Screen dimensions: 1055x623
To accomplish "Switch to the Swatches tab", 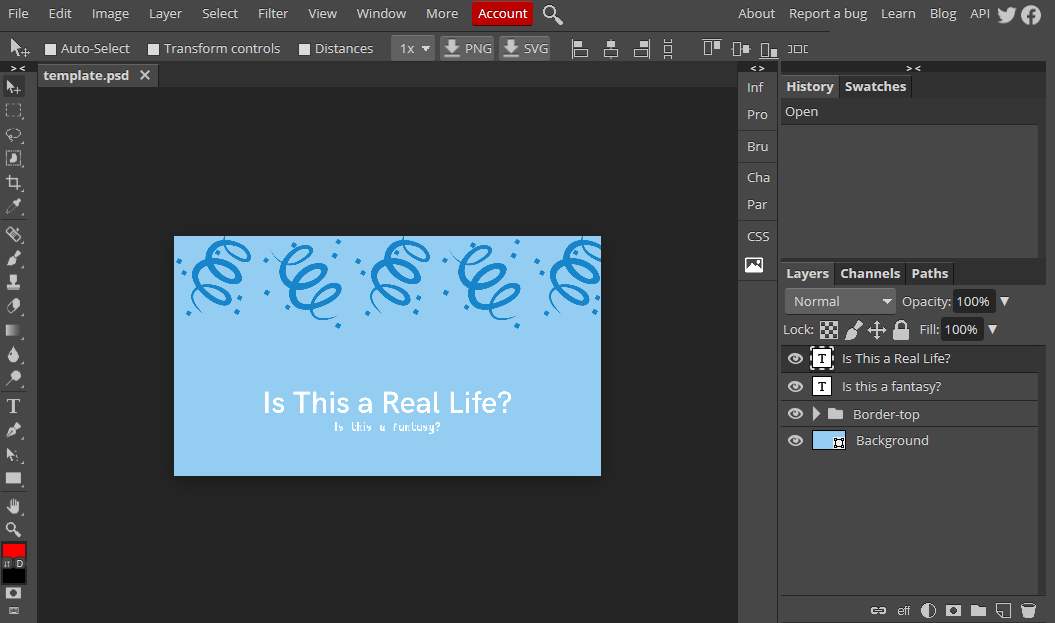I will (x=875, y=87).
